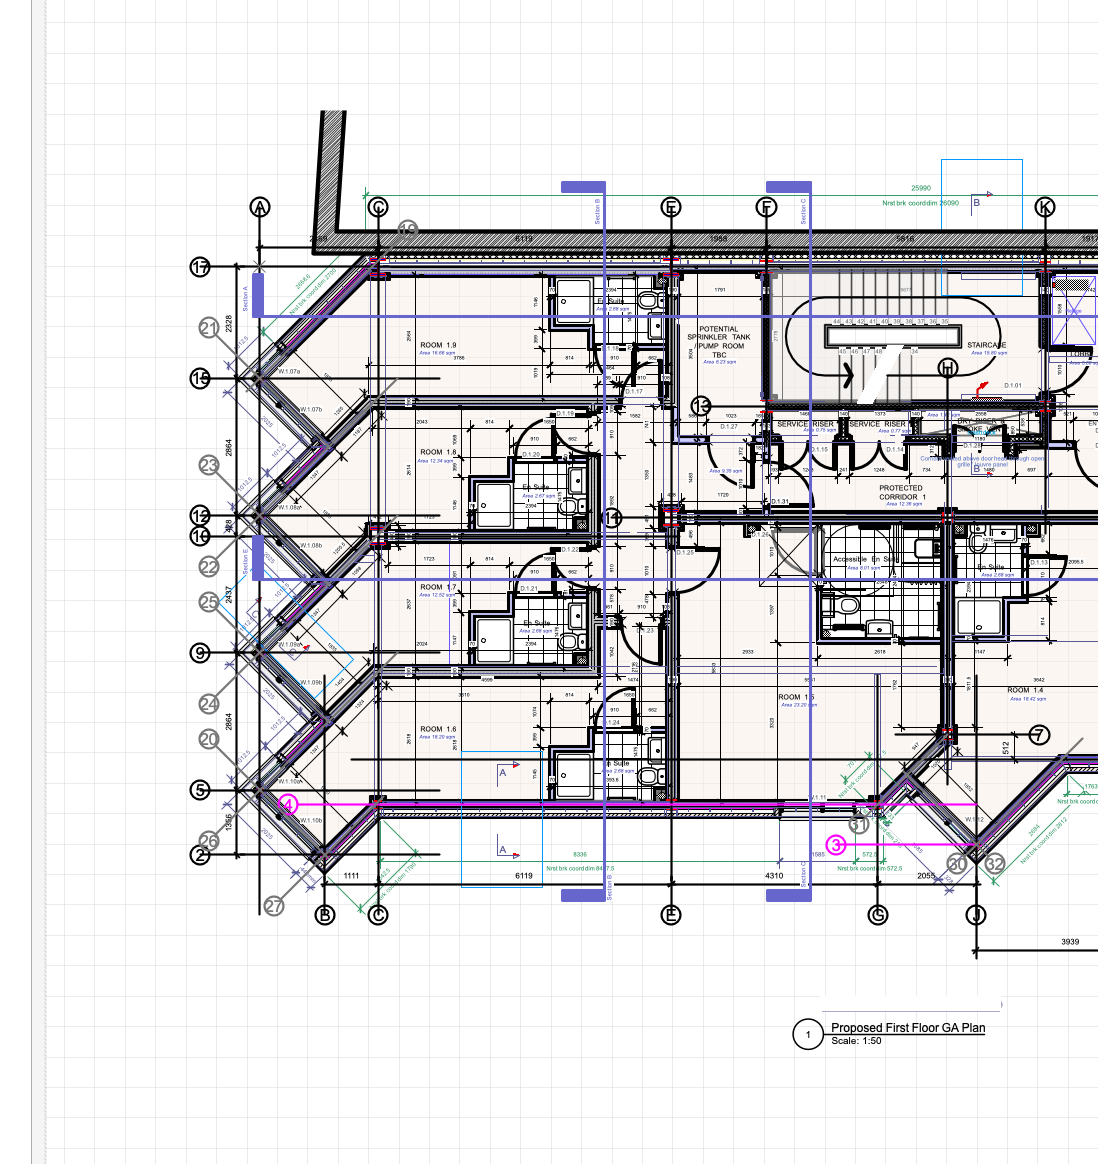Select grid bubble H near the staircase
This screenshot has height=1164, width=1098.
pos(947,368)
